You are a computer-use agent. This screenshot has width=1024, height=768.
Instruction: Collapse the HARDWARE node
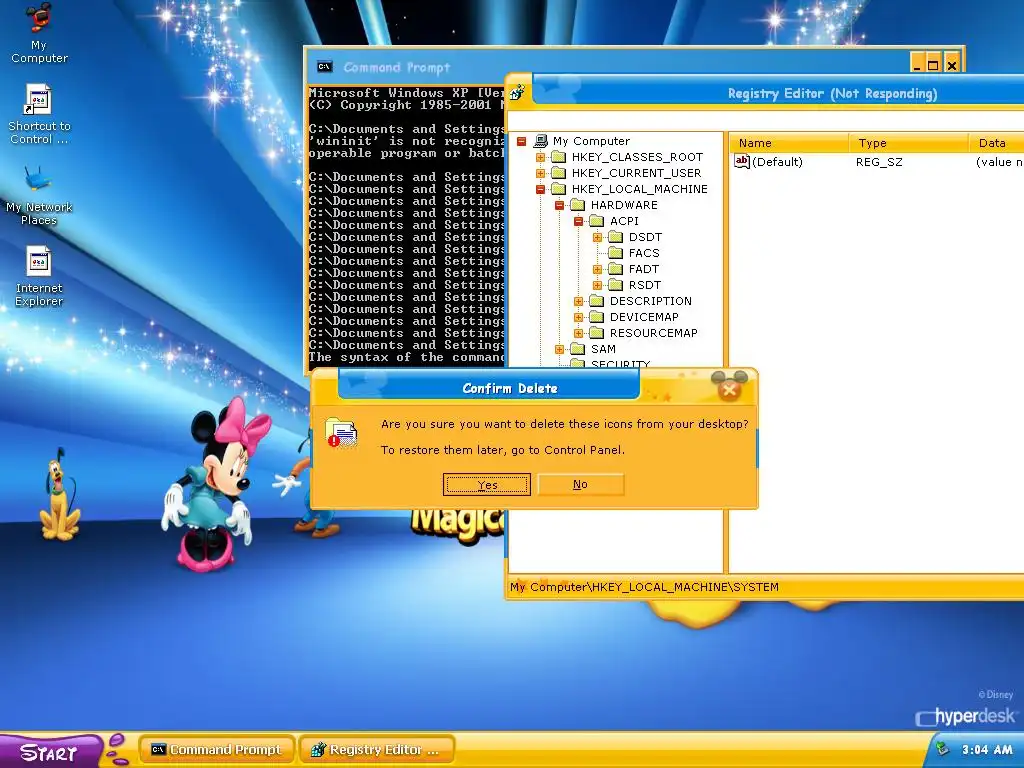[x=559, y=205]
